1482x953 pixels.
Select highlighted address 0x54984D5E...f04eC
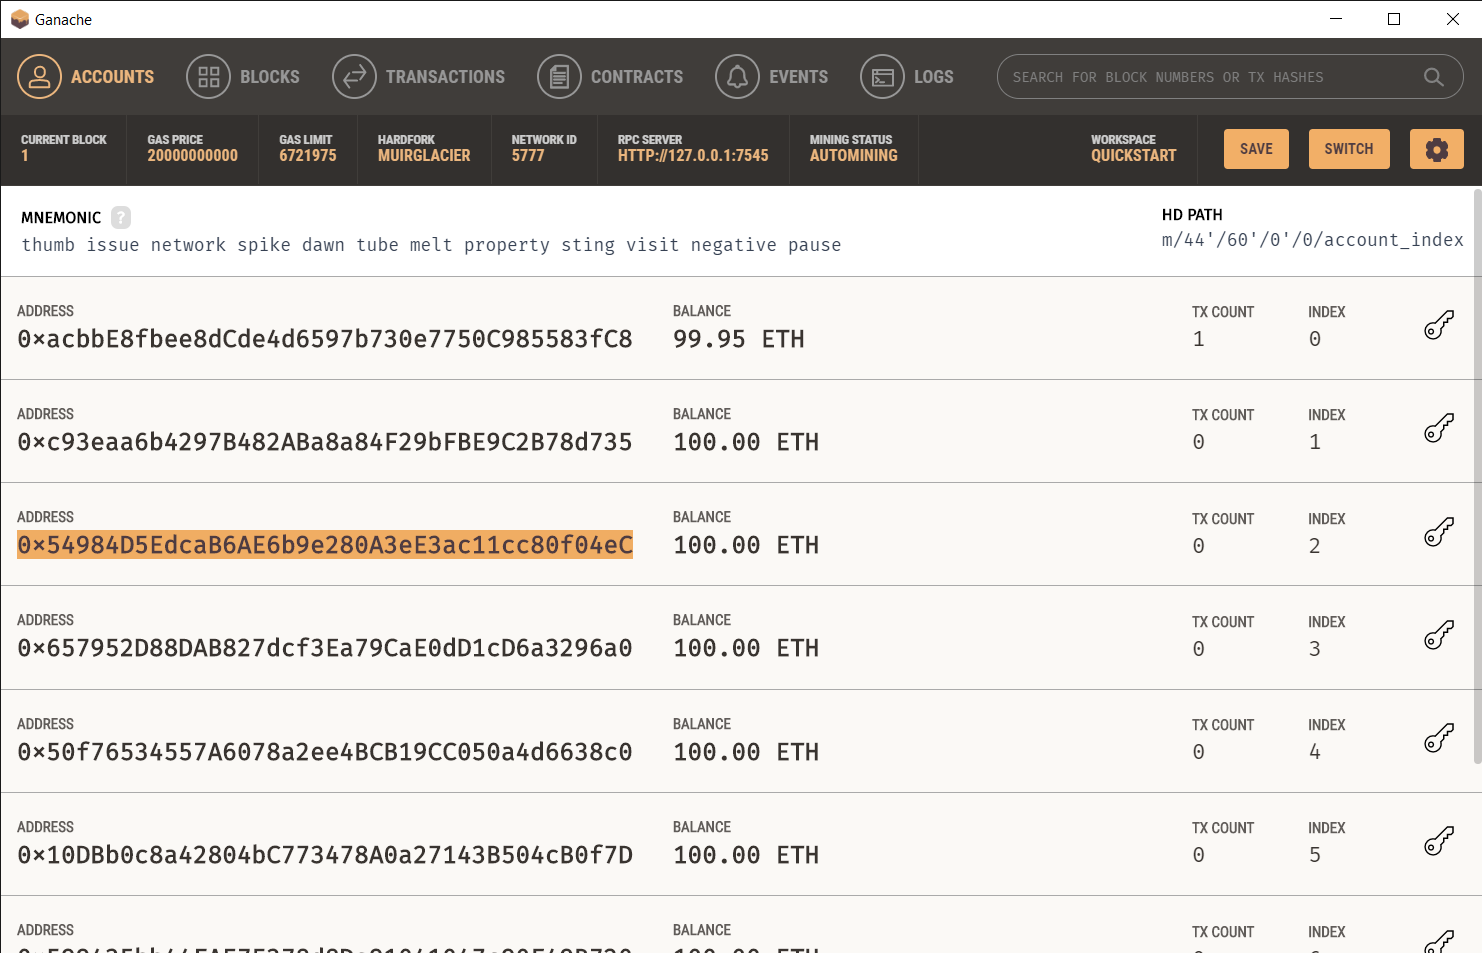(325, 545)
